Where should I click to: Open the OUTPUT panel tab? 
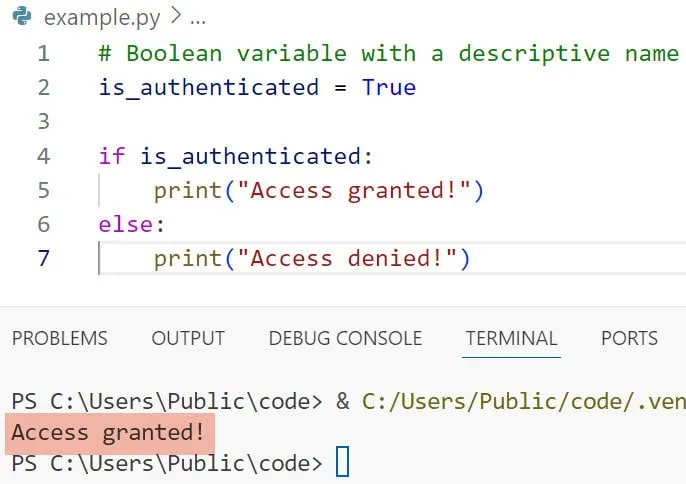188,338
